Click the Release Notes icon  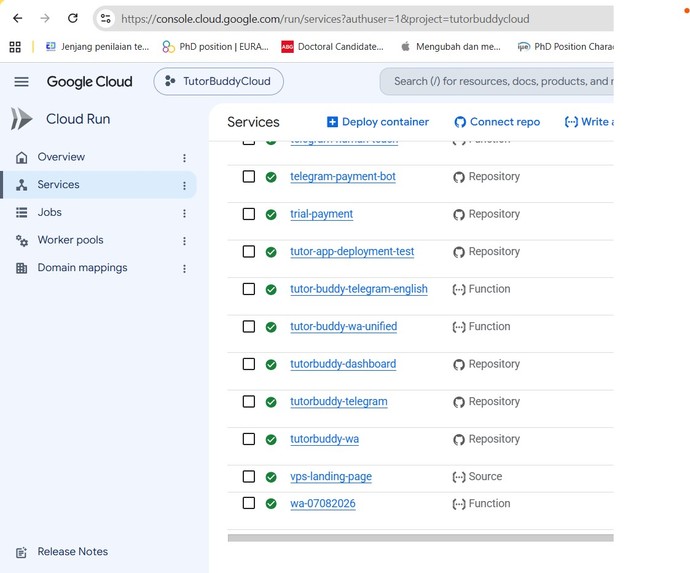coord(21,552)
